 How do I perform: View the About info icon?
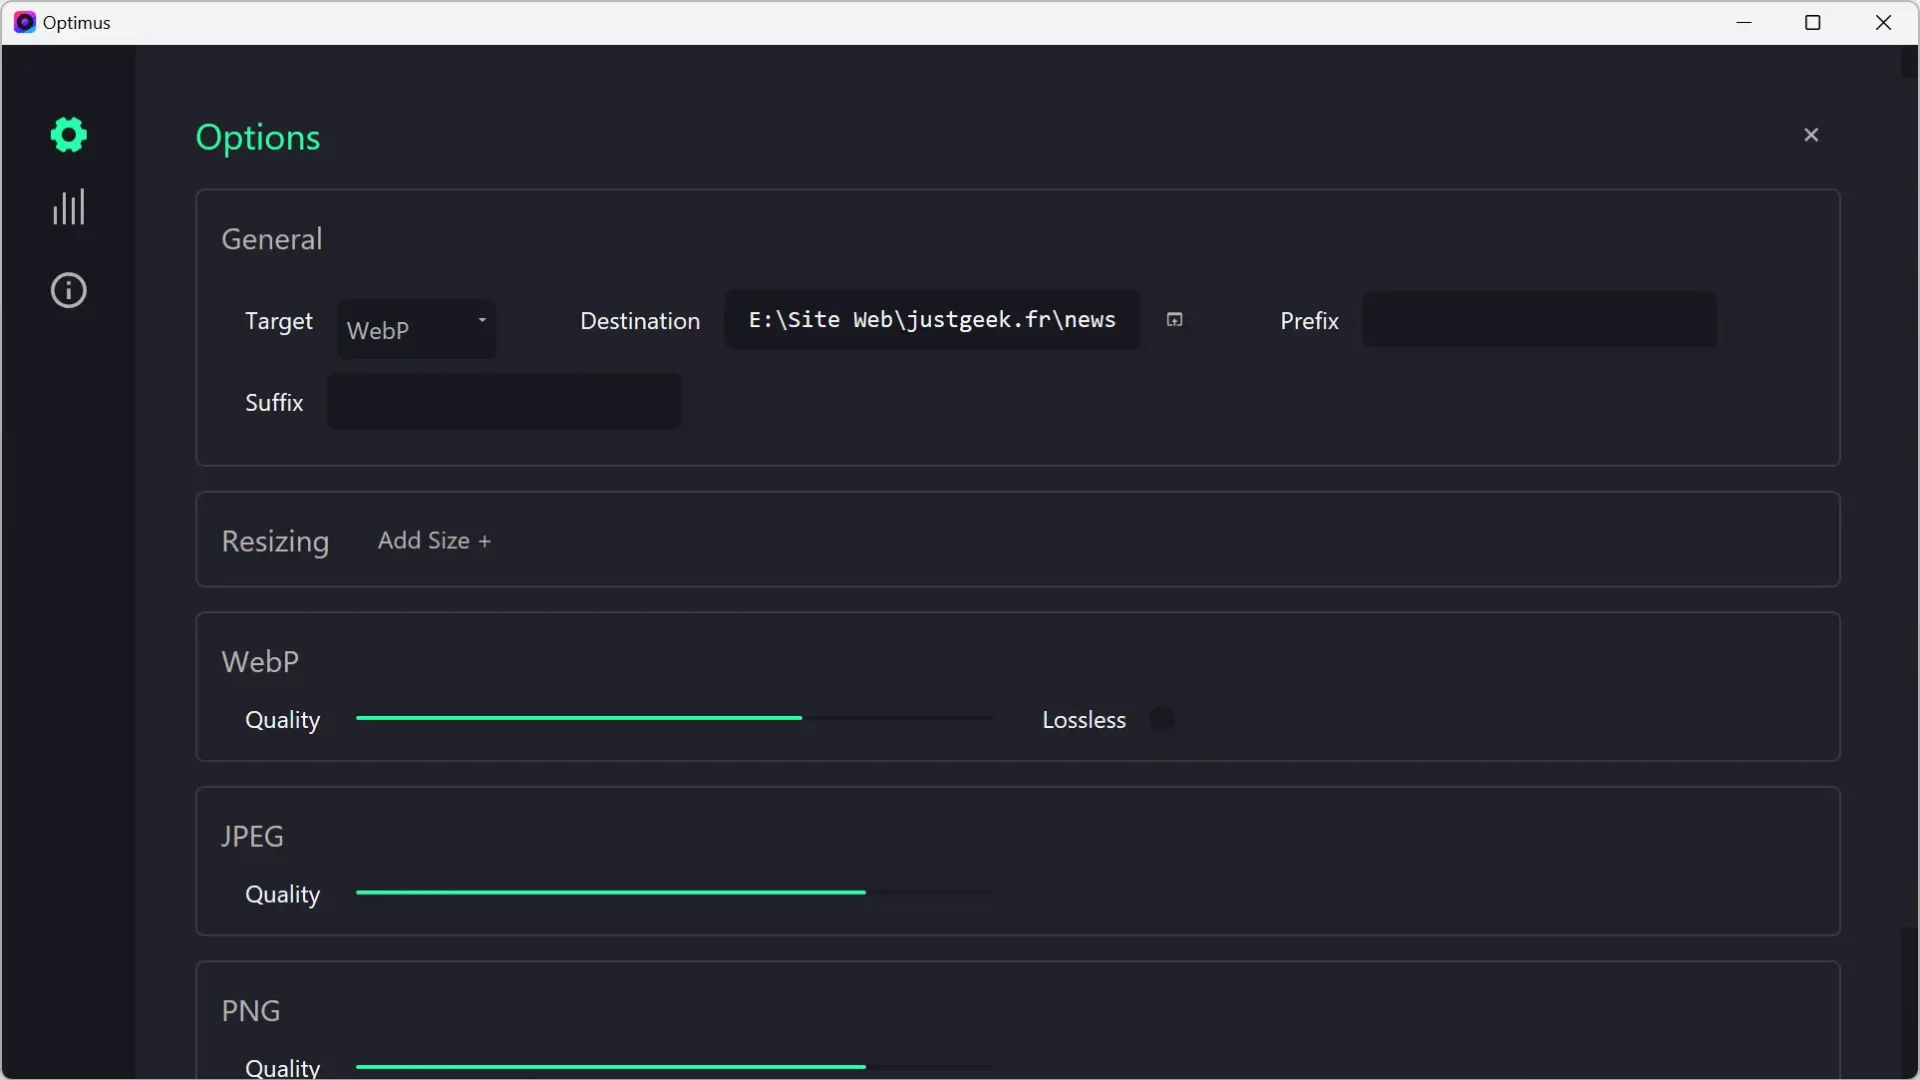point(67,289)
